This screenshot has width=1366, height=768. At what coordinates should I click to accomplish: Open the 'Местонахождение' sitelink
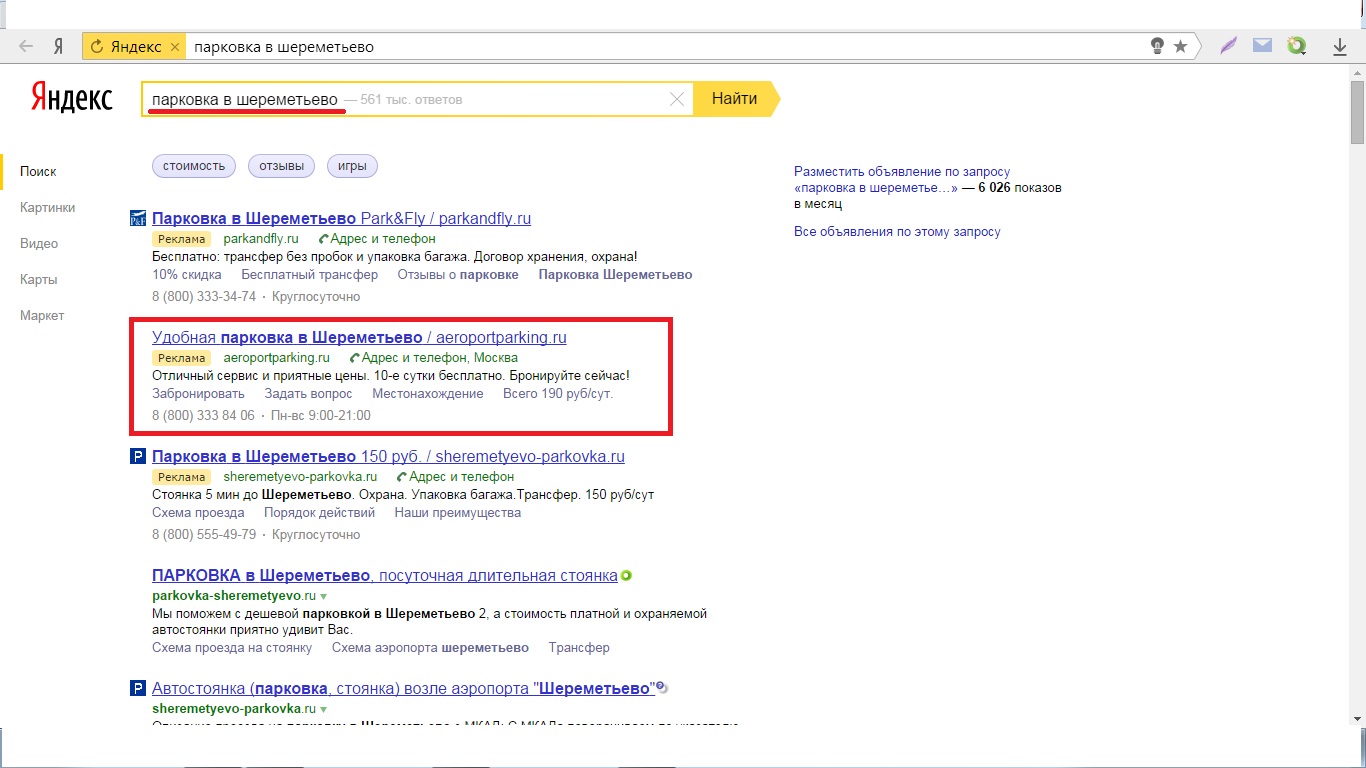pos(428,394)
